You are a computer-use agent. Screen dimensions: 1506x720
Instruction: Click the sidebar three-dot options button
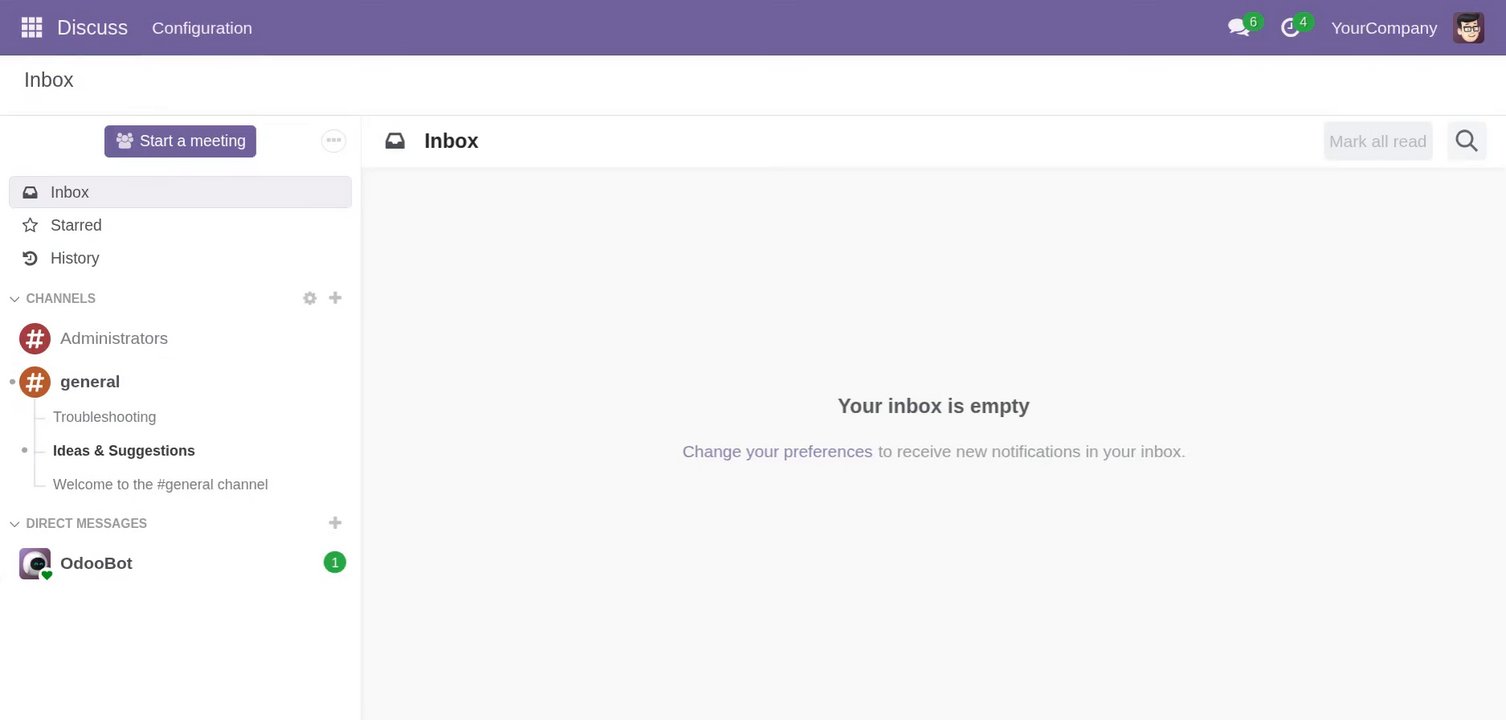point(333,141)
